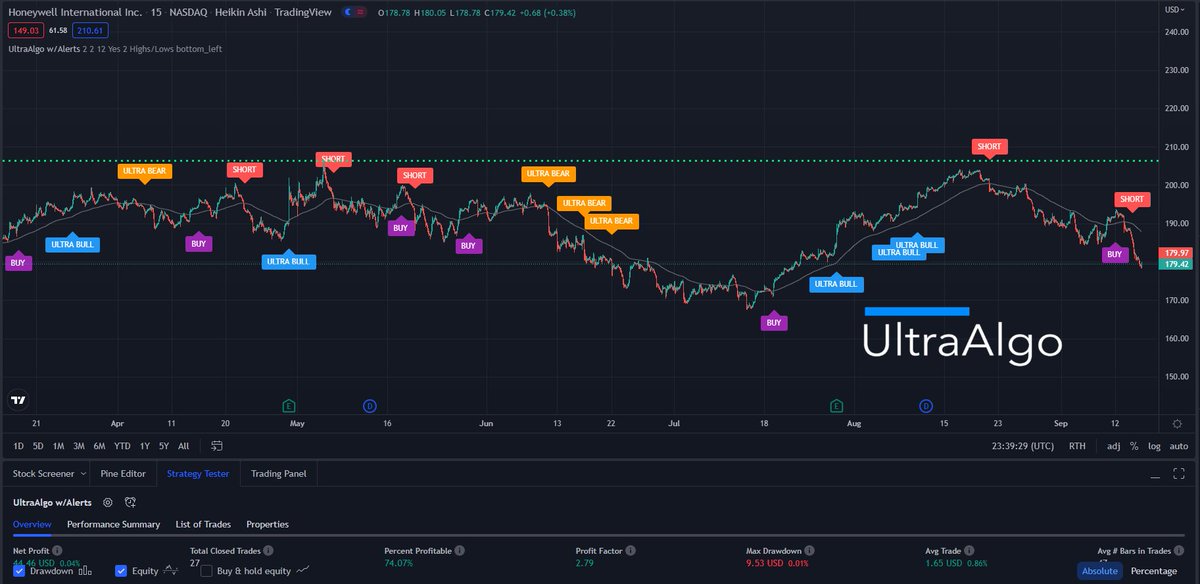The image size is (1200, 584).
Task: Select the Strategy Tester tab
Action: tap(199, 474)
